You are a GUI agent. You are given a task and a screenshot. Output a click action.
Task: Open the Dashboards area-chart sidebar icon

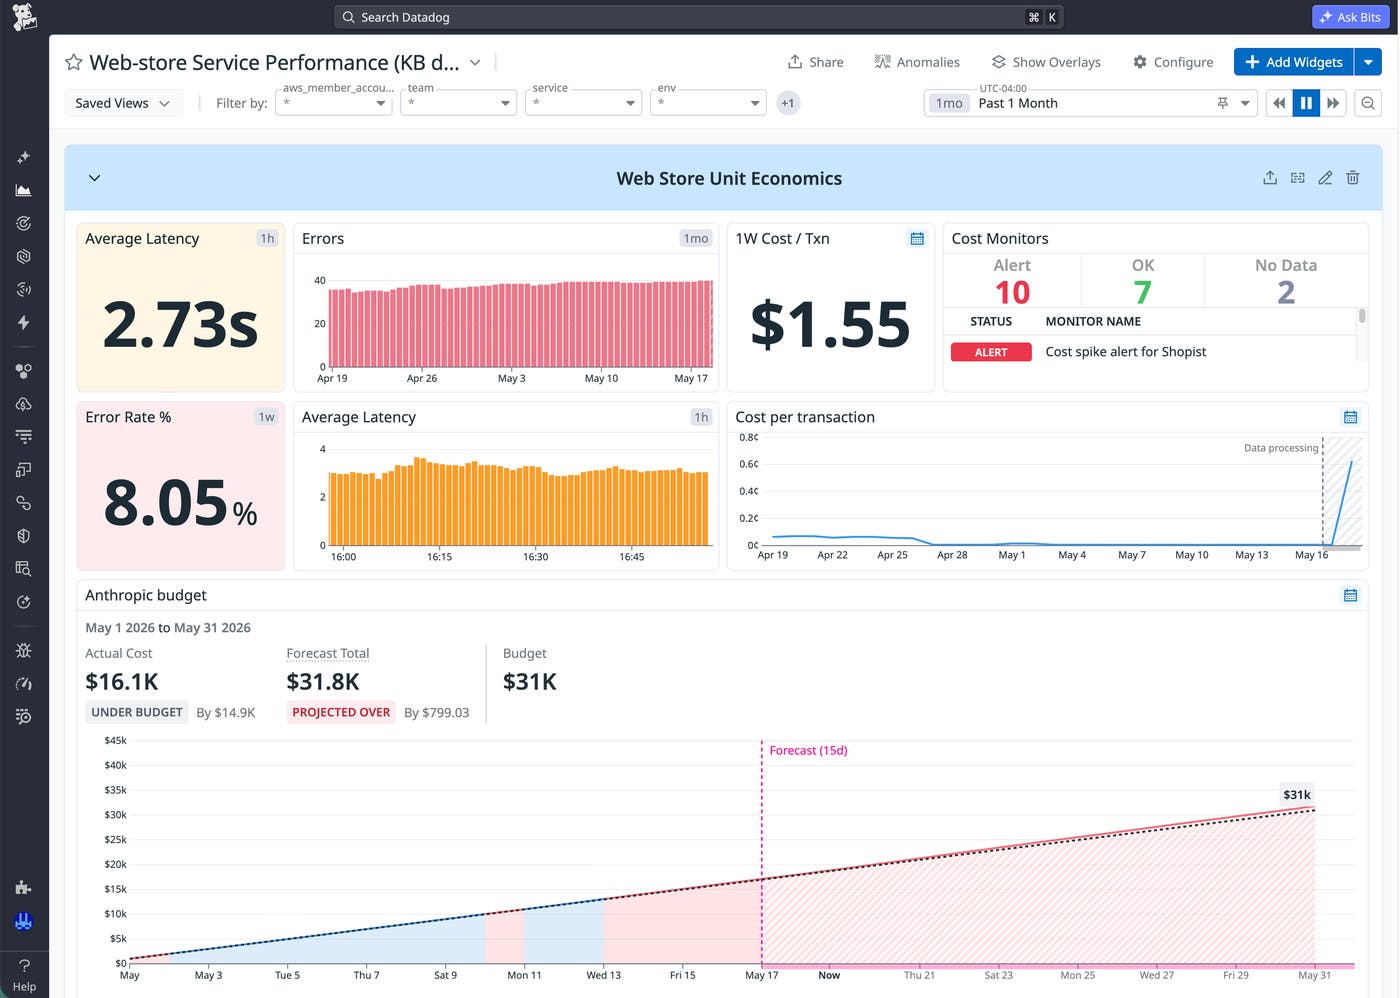(24, 190)
